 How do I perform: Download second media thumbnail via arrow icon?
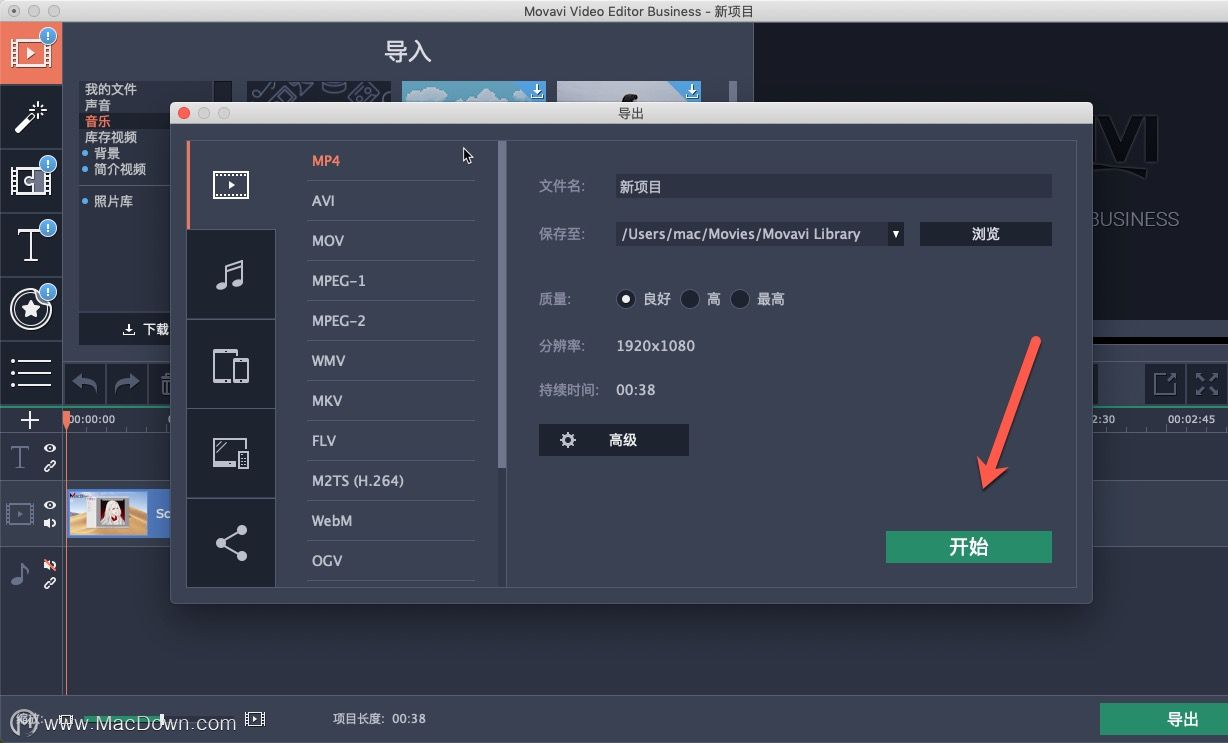point(692,91)
